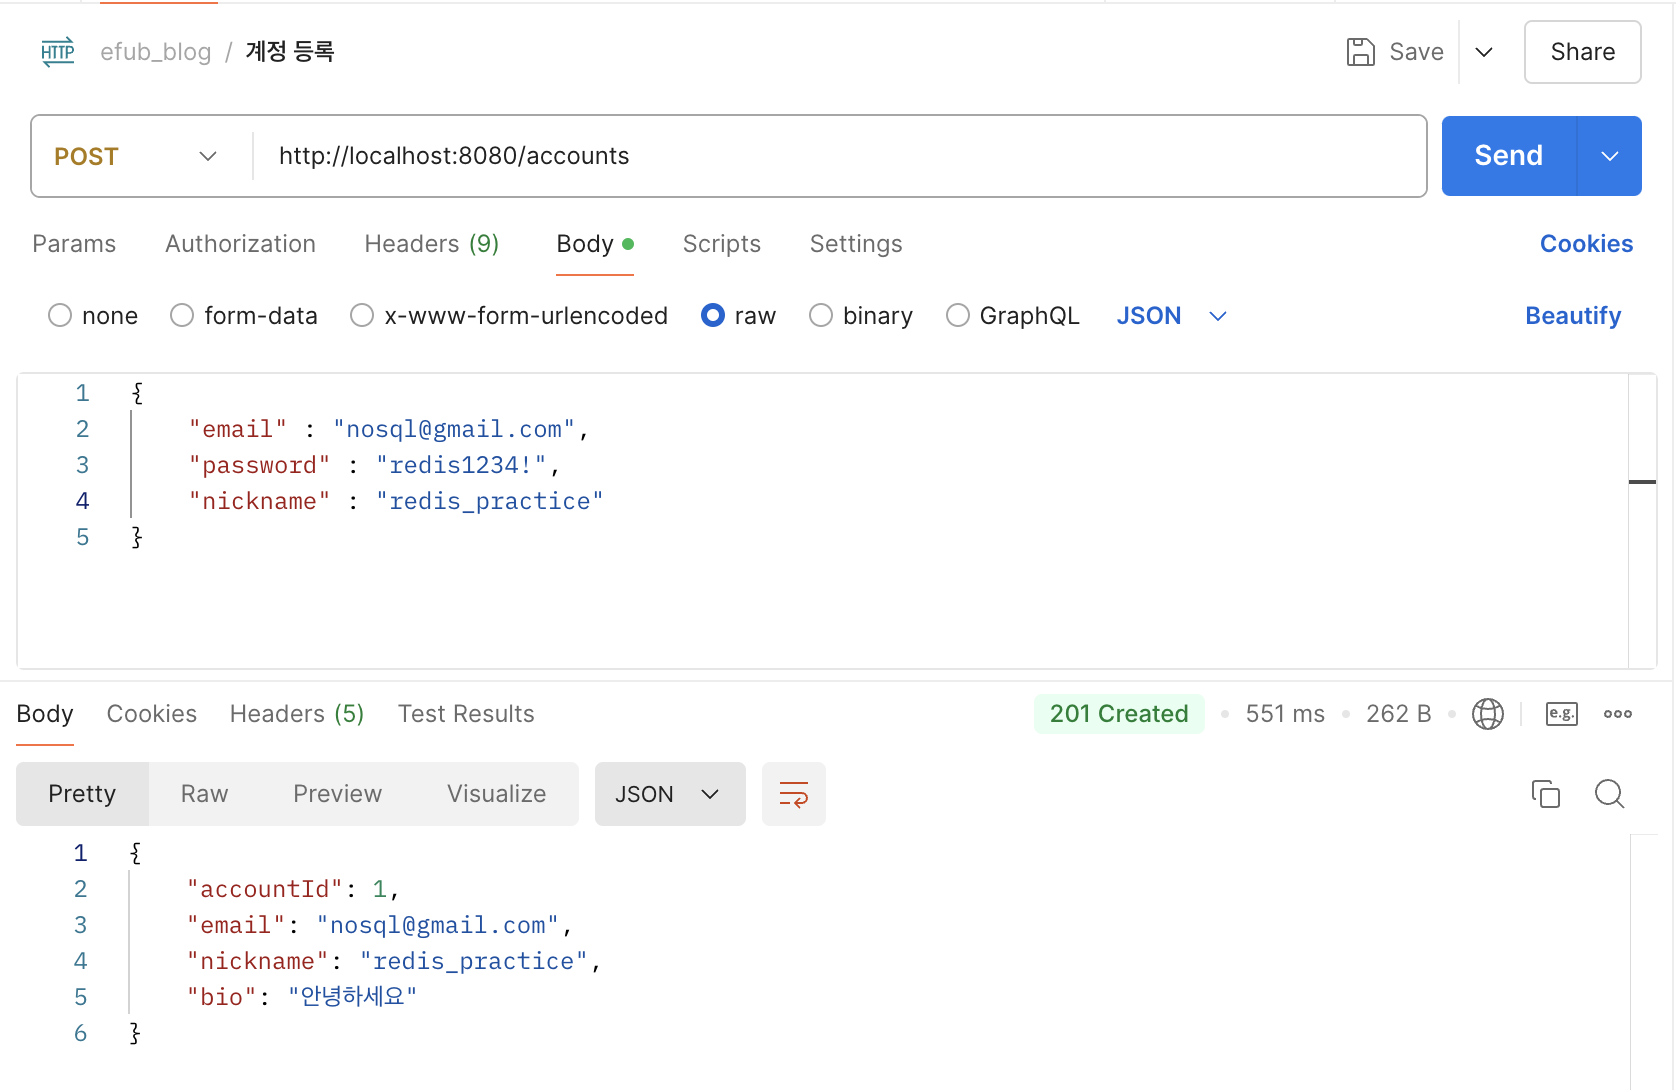Screen dimensions: 1676x1090
Task: Select the Pretty response view
Action: 82,794
